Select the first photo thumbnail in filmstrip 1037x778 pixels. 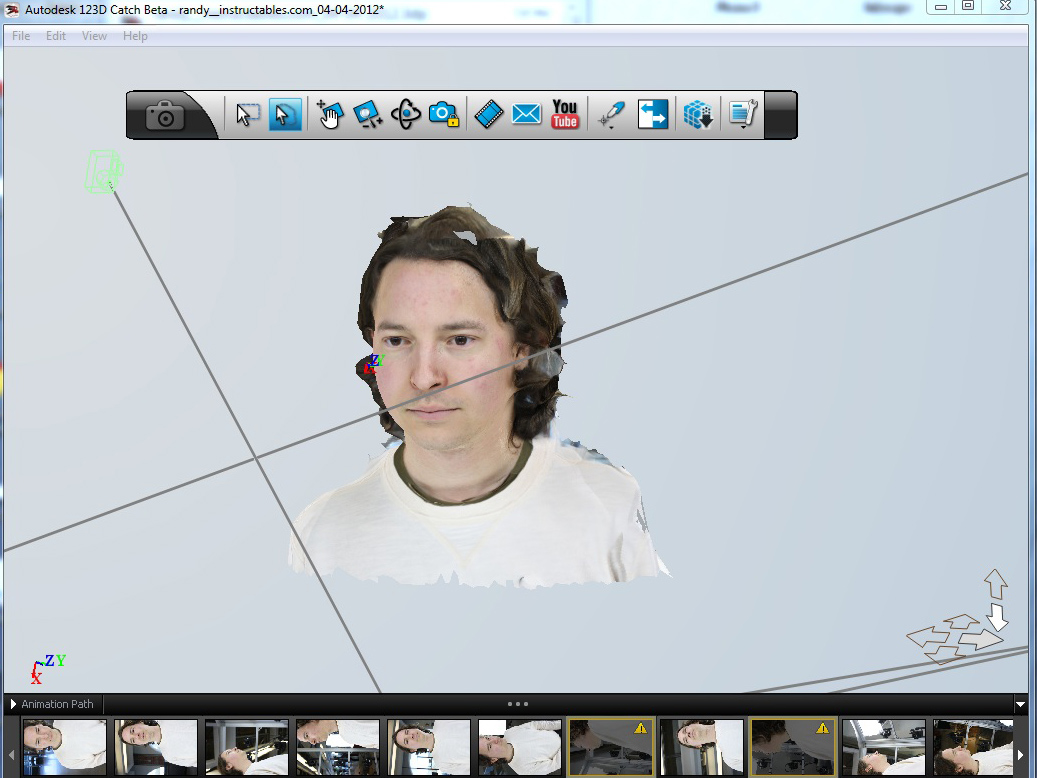[64, 748]
